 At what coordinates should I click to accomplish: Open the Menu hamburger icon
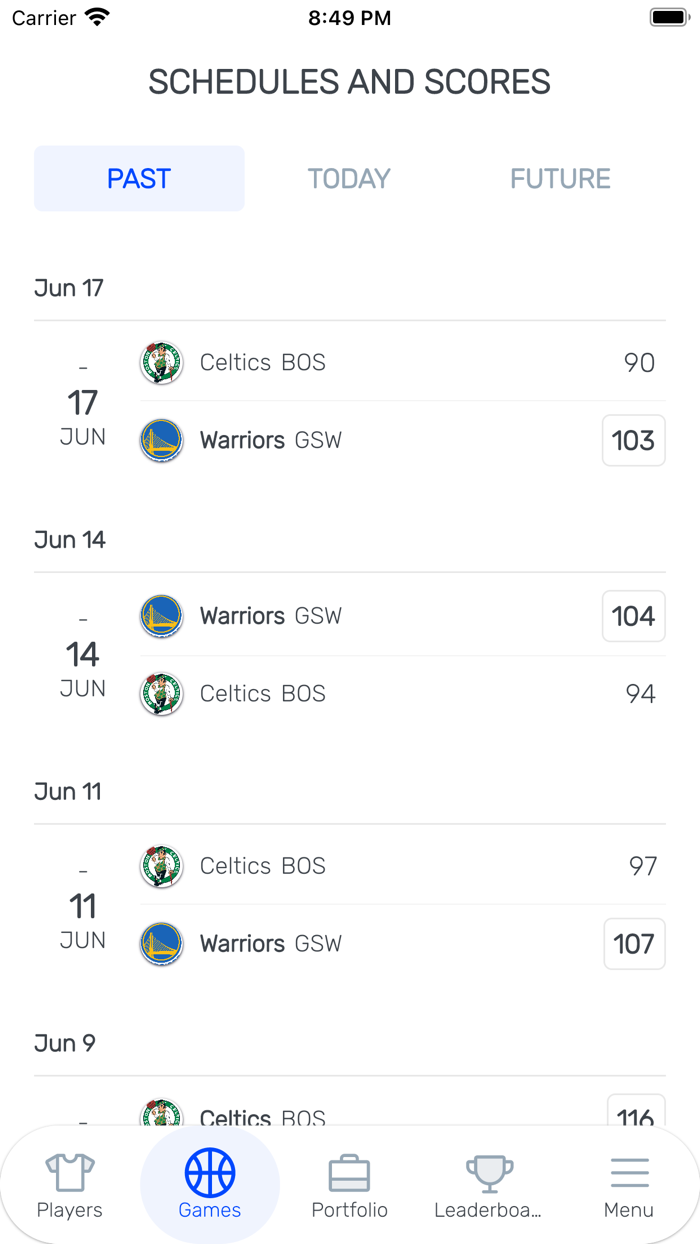[629, 1174]
